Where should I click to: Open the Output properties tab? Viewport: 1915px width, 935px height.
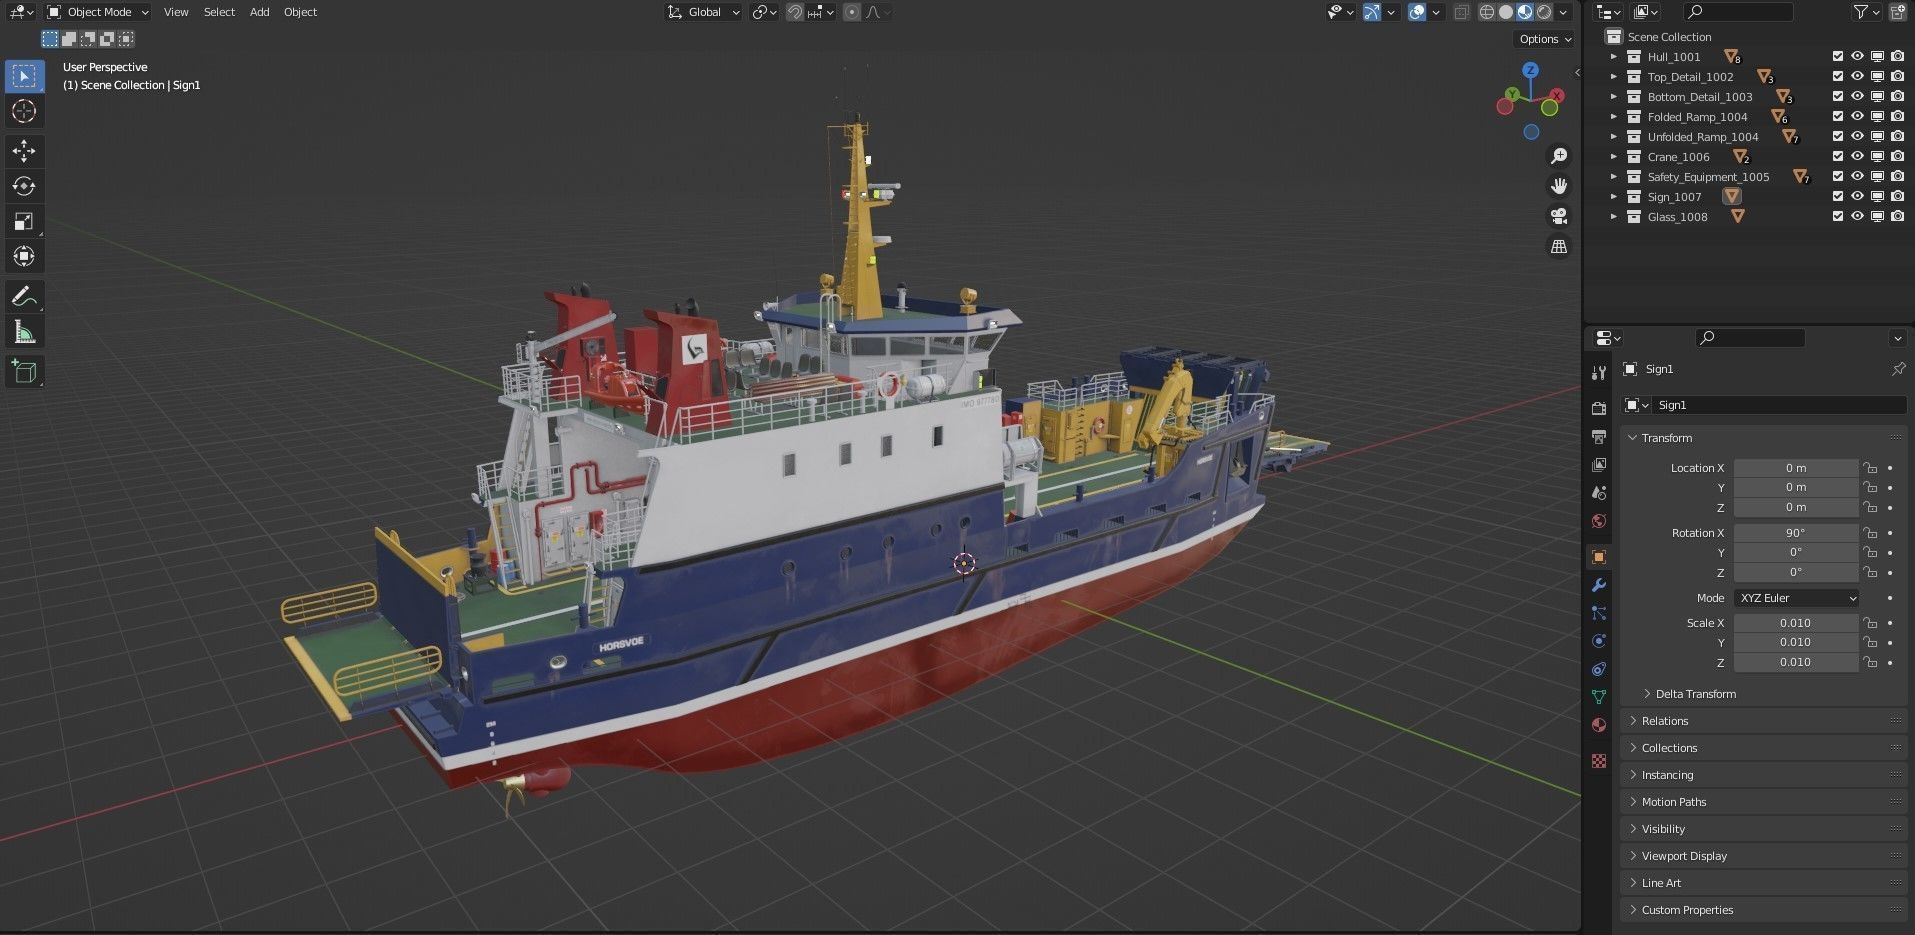(1598, 437)
